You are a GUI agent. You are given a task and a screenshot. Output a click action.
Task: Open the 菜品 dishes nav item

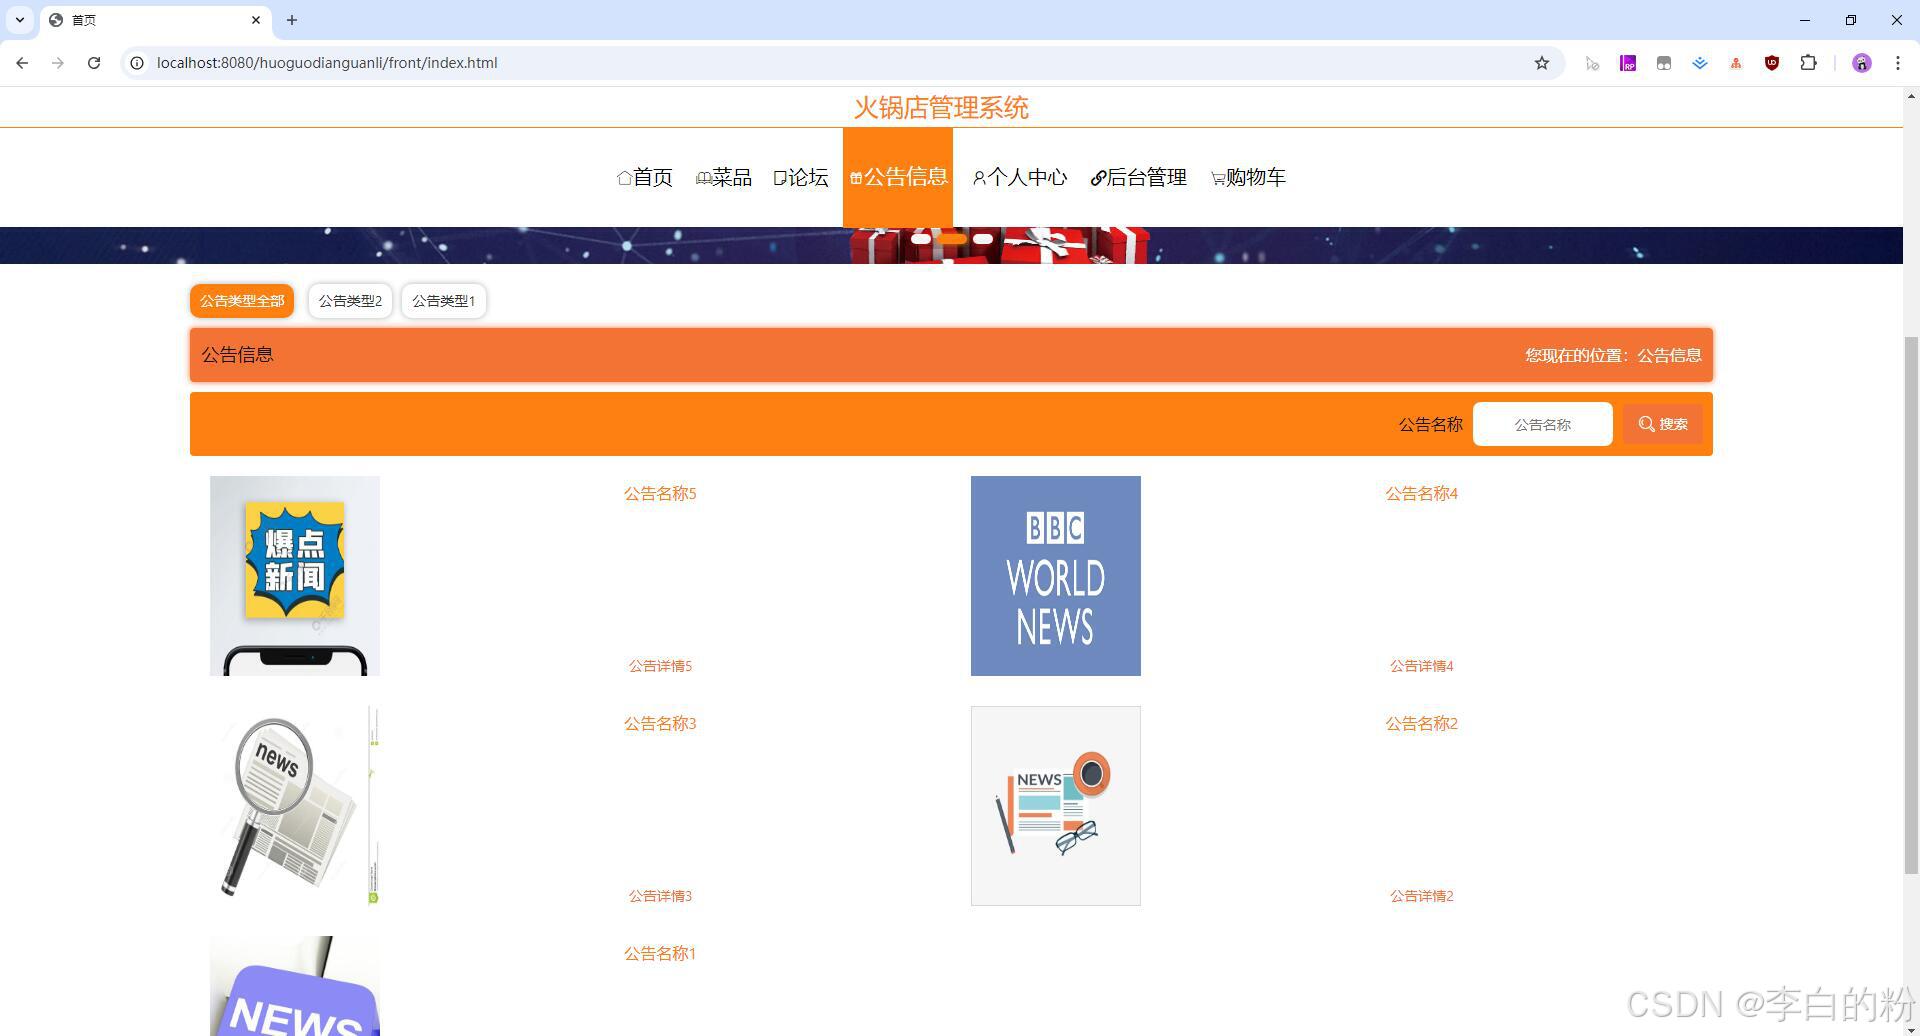point(724,177)
